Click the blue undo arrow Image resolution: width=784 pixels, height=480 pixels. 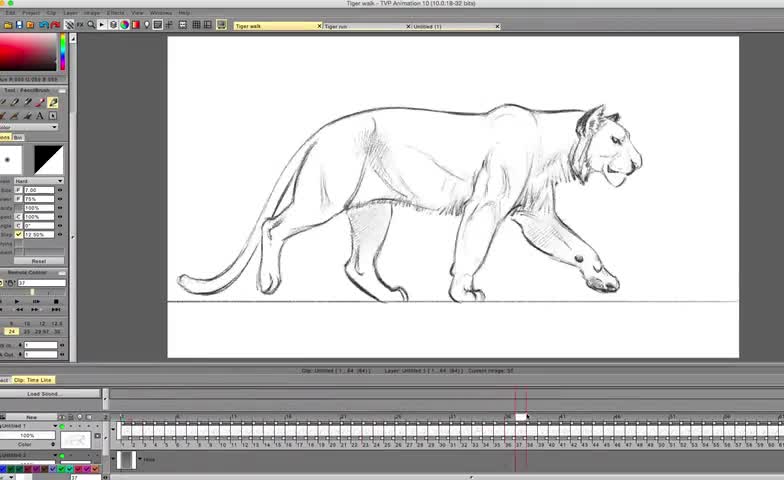pos(44,24)
